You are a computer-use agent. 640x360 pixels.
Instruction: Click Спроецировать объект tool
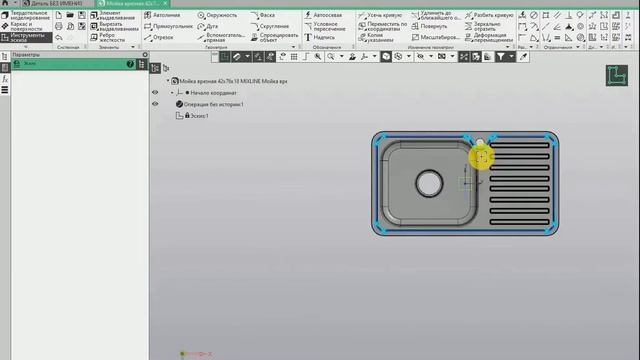pyautogui.click(x=275, y=37)
